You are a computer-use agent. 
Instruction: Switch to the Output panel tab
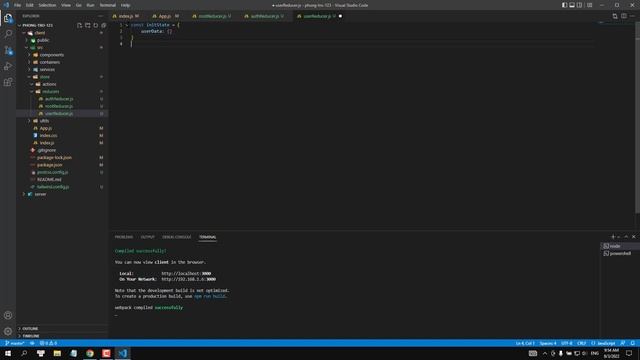147,237
